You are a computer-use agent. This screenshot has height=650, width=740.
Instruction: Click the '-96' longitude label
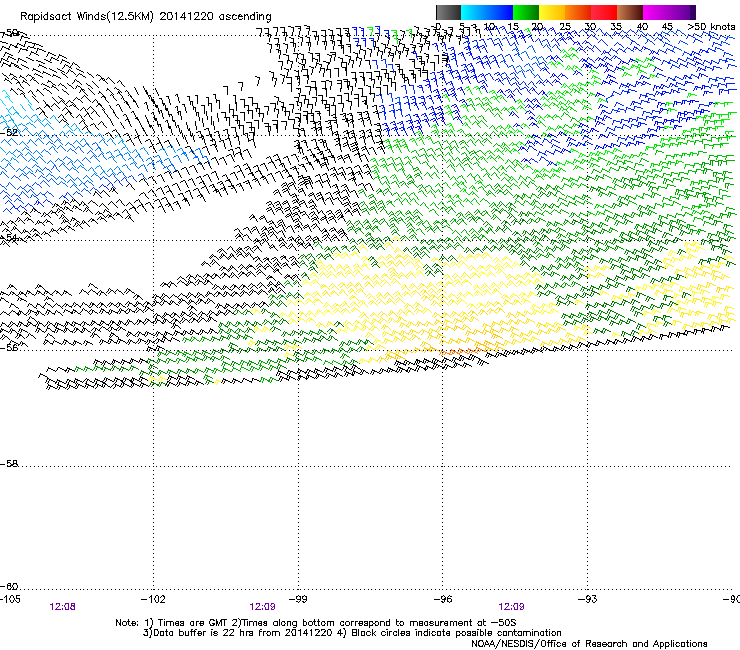pos(443,599)
